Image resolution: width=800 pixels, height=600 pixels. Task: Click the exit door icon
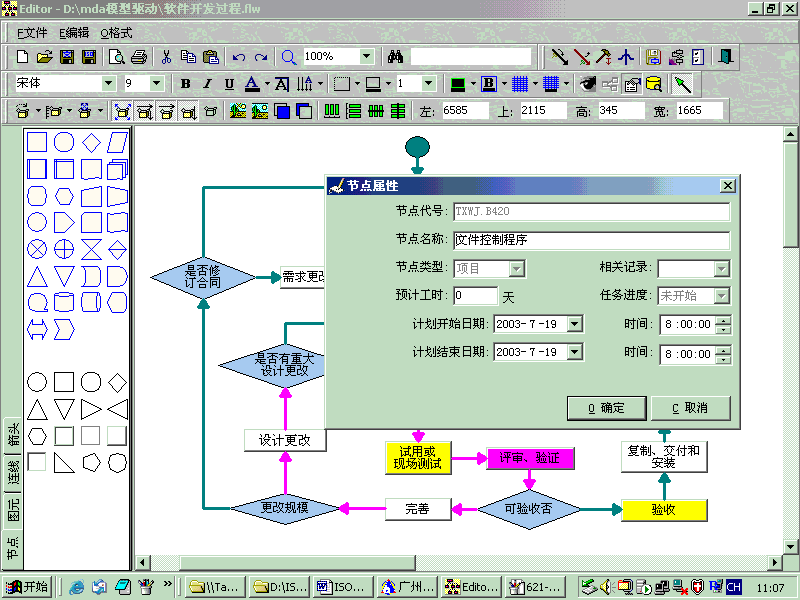coord(725,57)
